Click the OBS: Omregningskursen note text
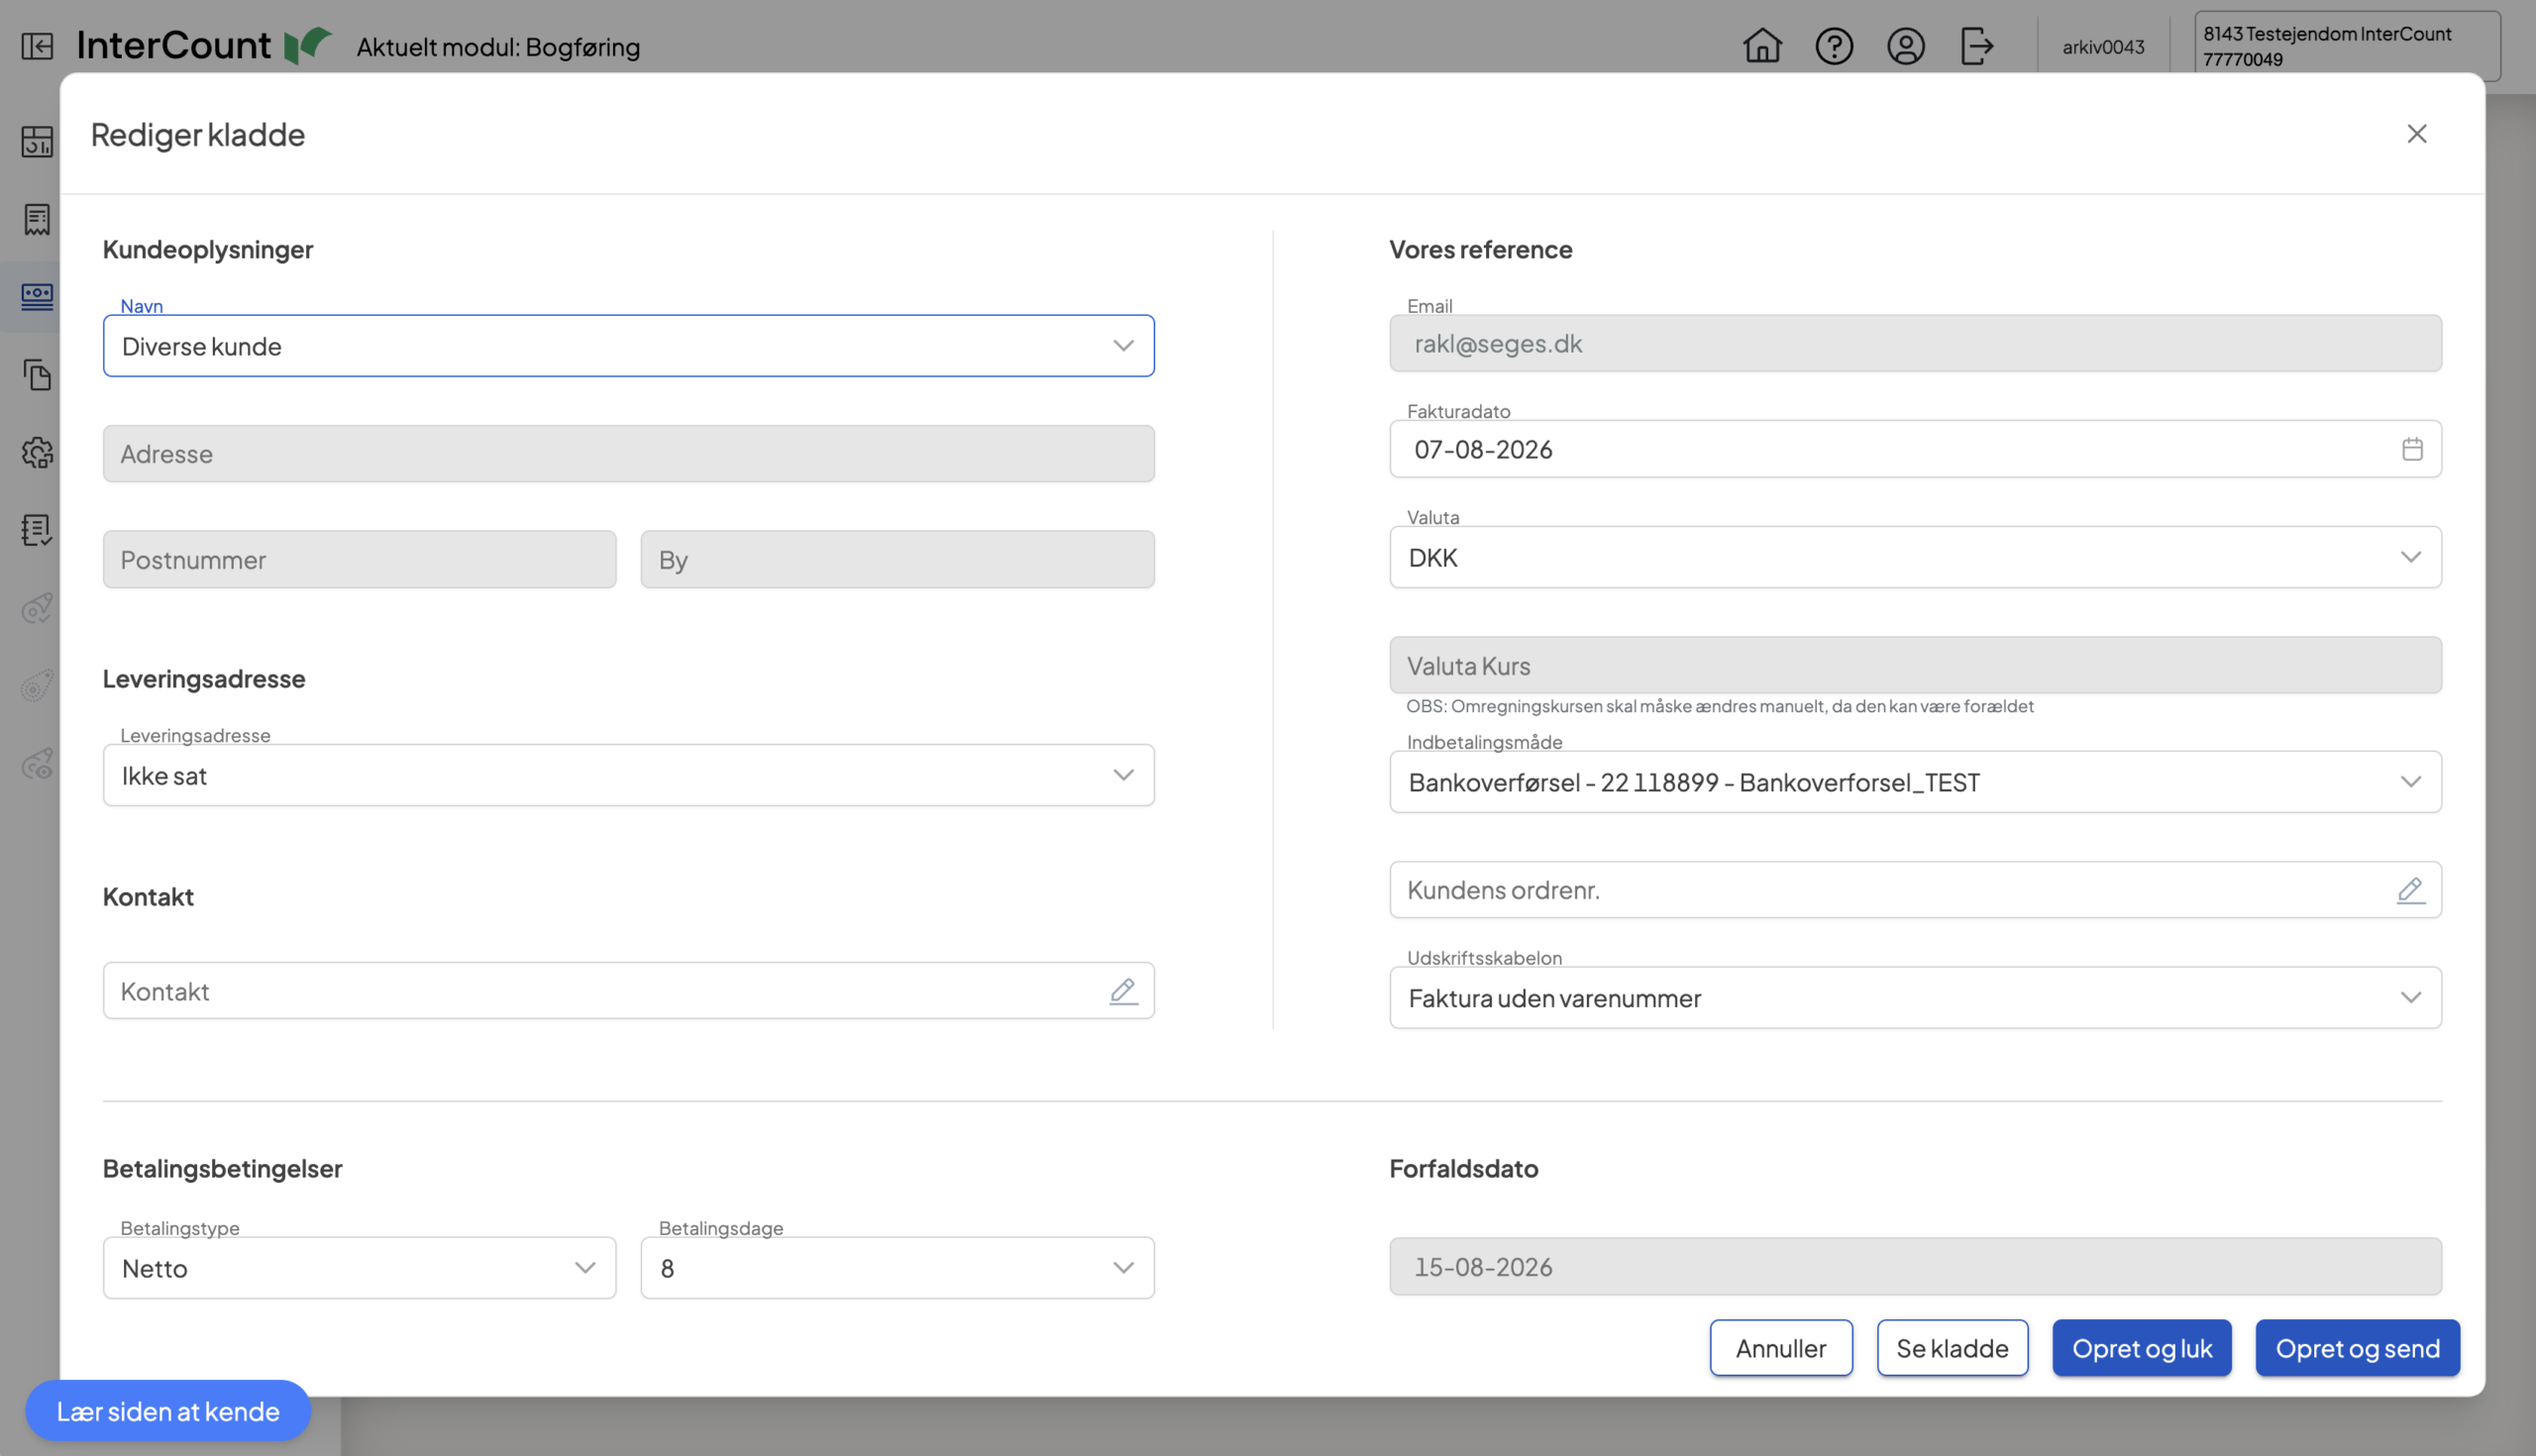Image resolution: width=2536 pixels, height=1456 pixels. tap(1719, 706)
